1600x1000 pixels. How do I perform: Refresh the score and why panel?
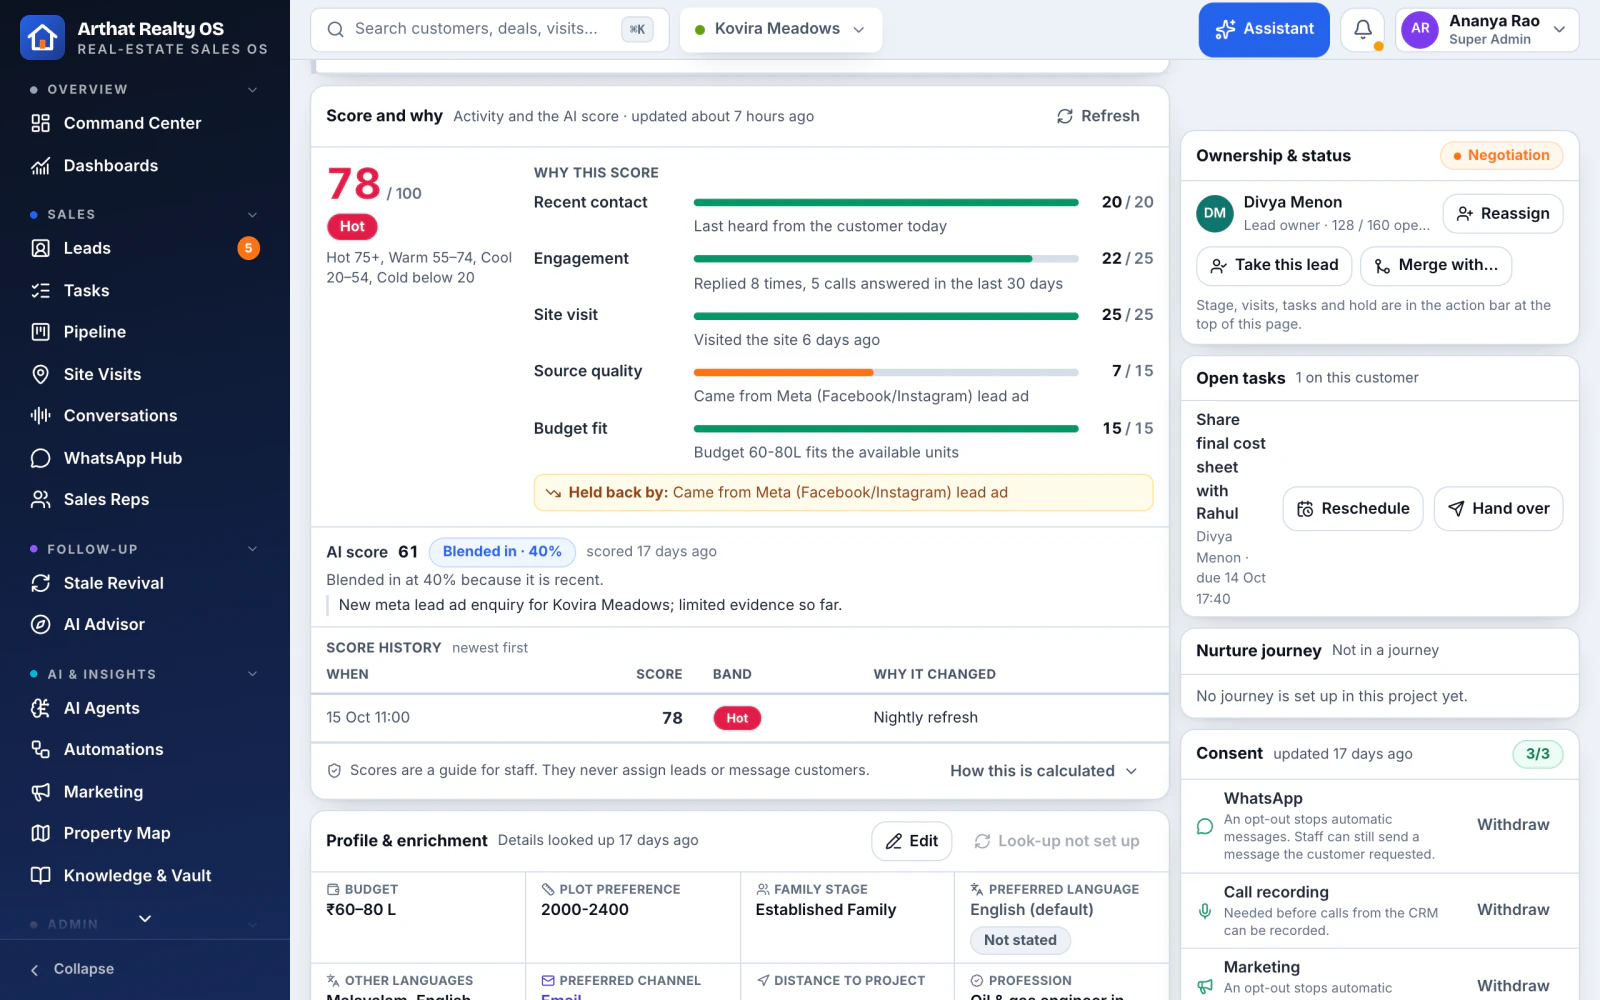pyautogui.click(x=1098, y=116)
